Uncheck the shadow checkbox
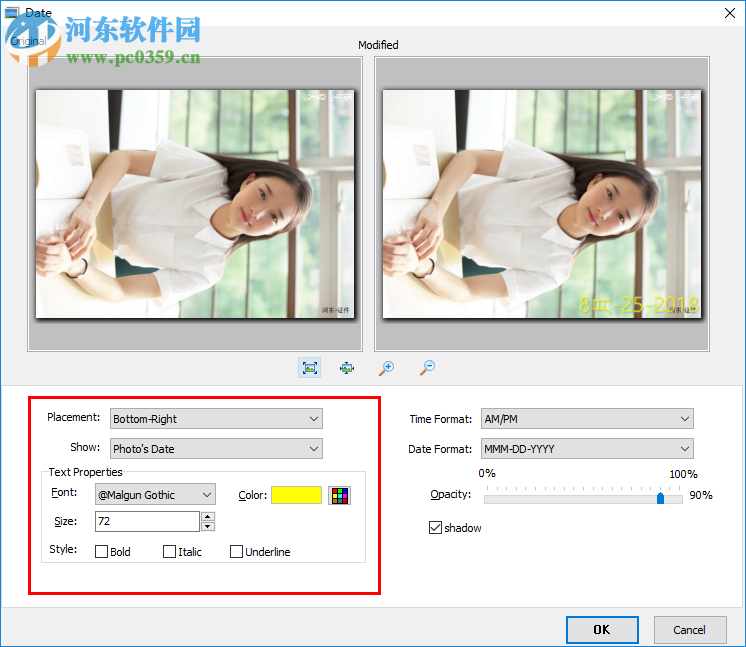The height and width of the screenshot is (647, 746). coord(435,528)
